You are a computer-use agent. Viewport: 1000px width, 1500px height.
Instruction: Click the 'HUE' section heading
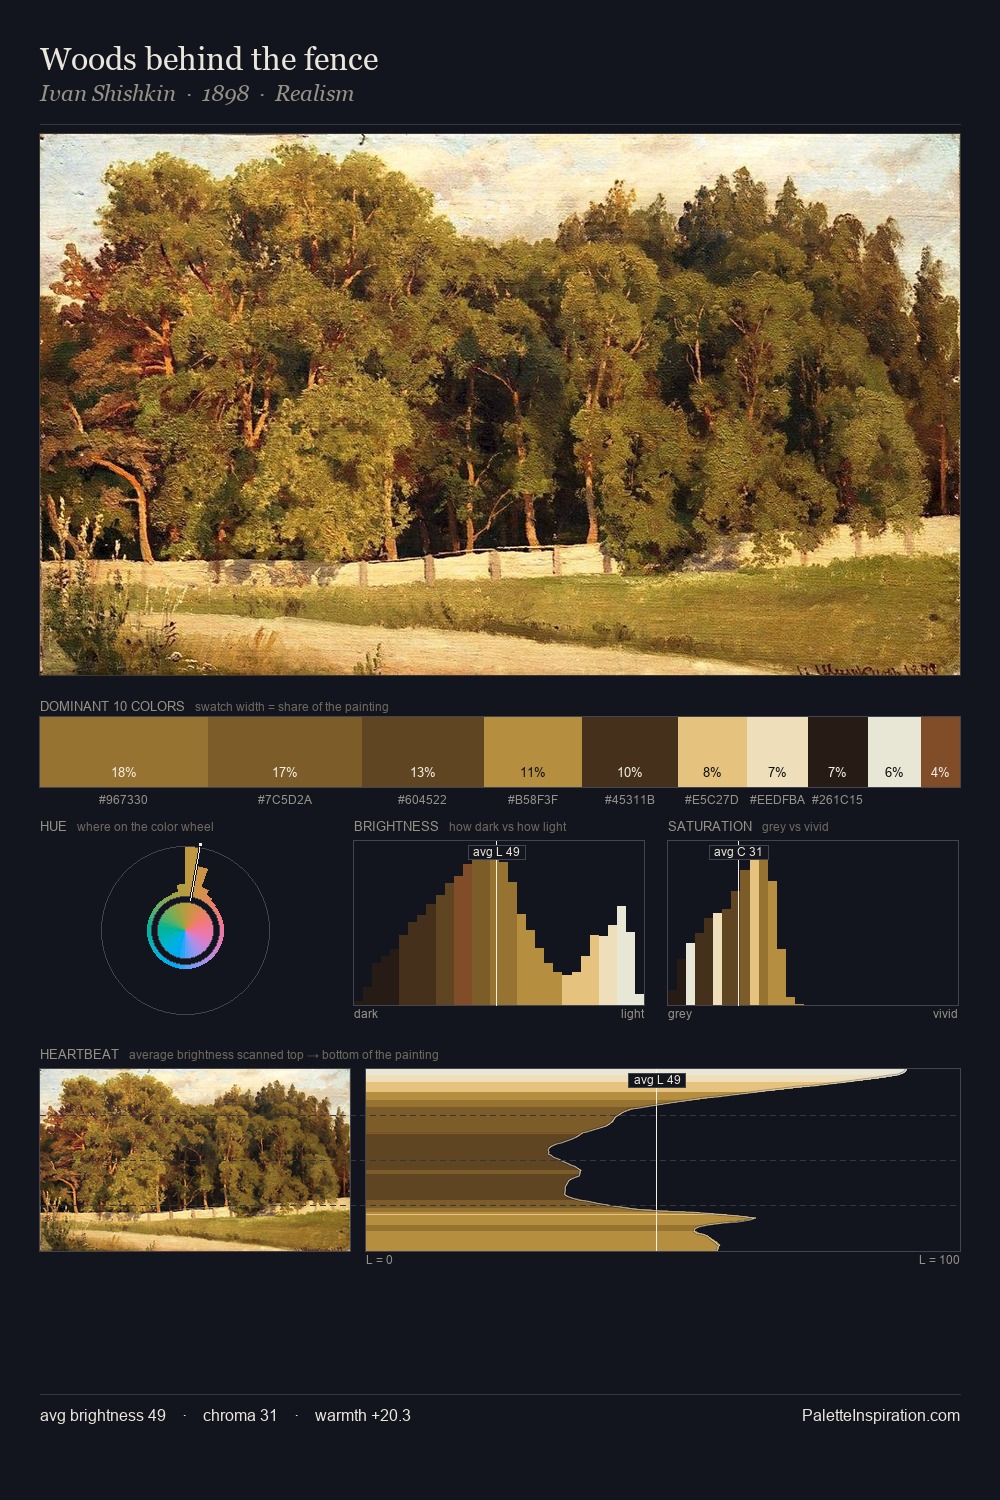tap(53, 826)
